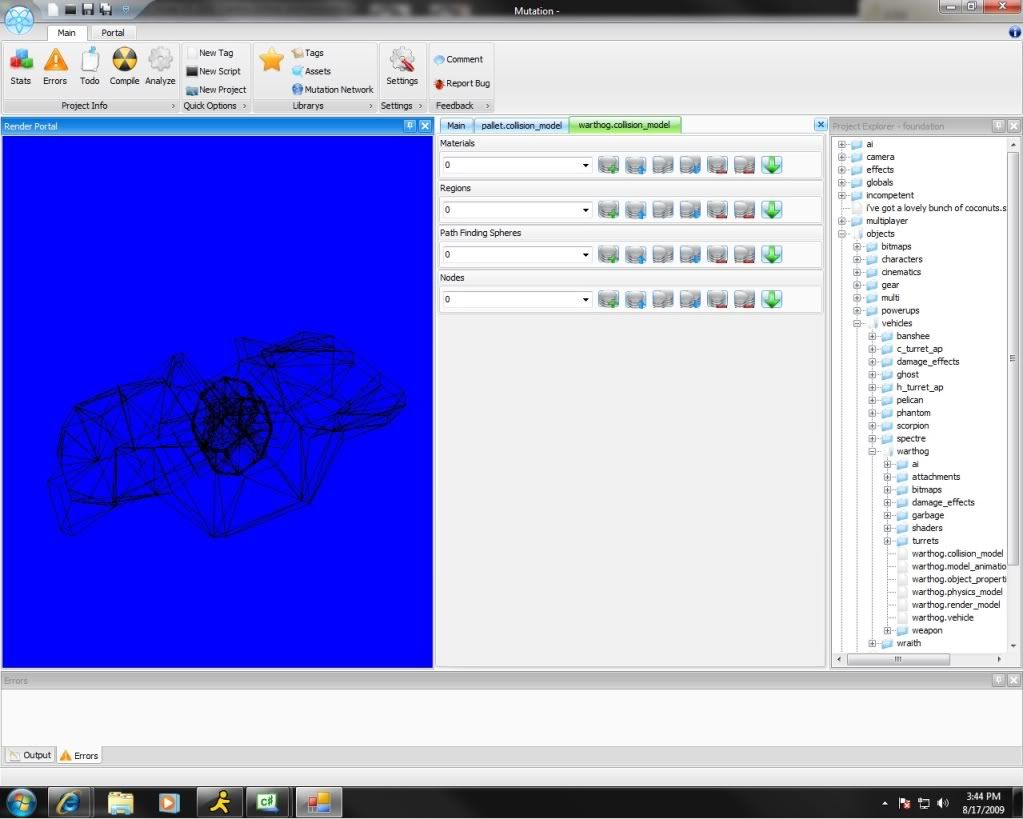Open the Mutation Network library
This screenshot has height=819, width=1023.
click(x=333, y=89)
